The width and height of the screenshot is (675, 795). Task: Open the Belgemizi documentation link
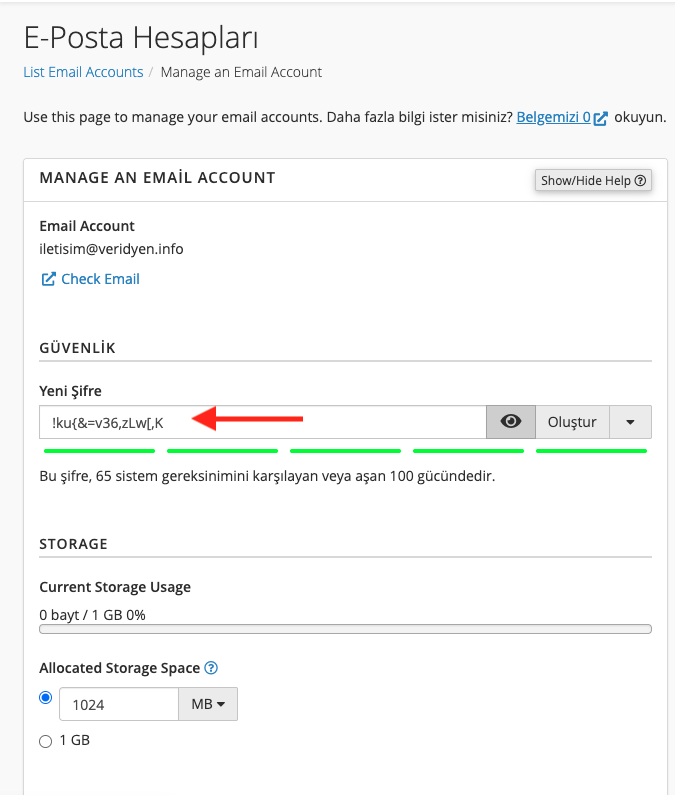(x=553, y=117)
